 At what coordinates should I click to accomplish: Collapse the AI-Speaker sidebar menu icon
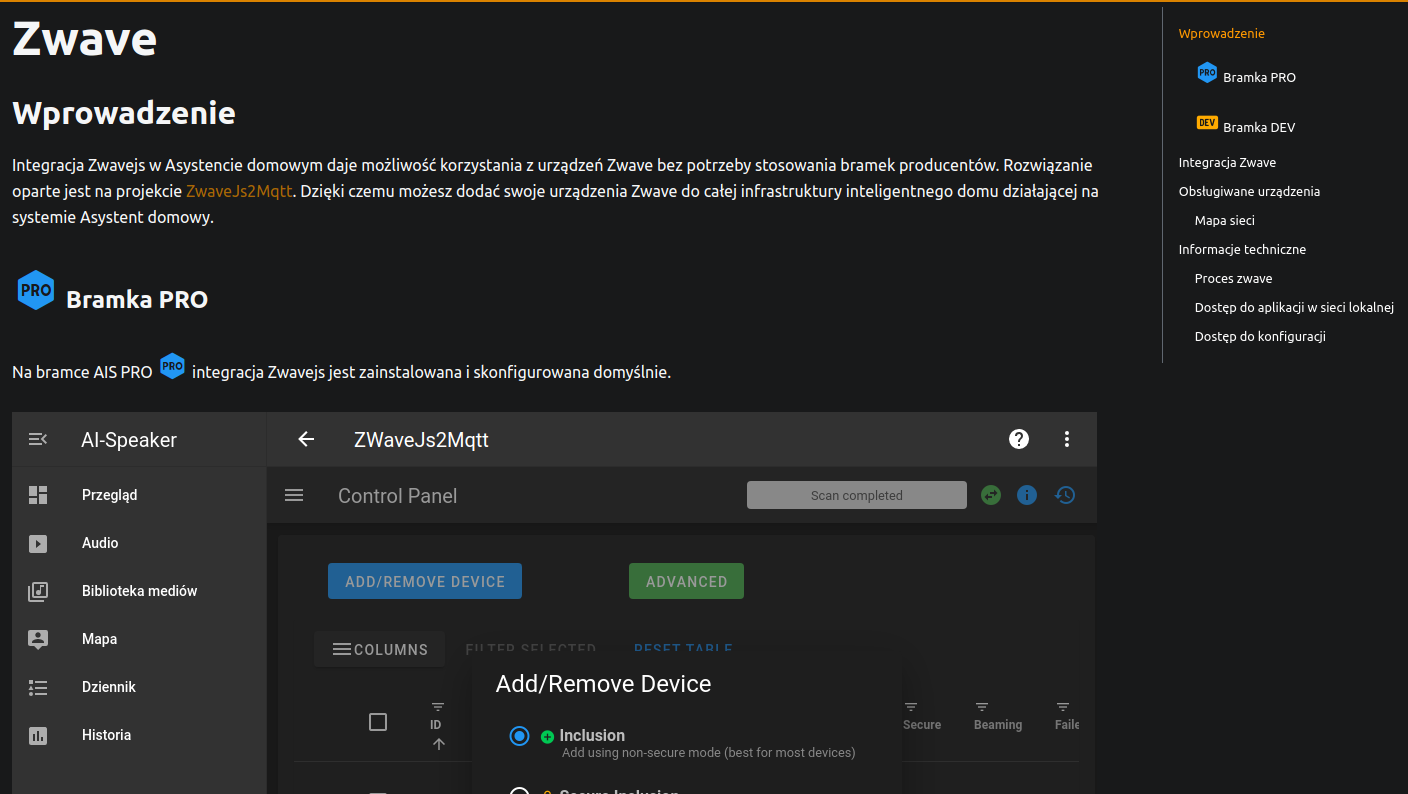coord(38,439)
